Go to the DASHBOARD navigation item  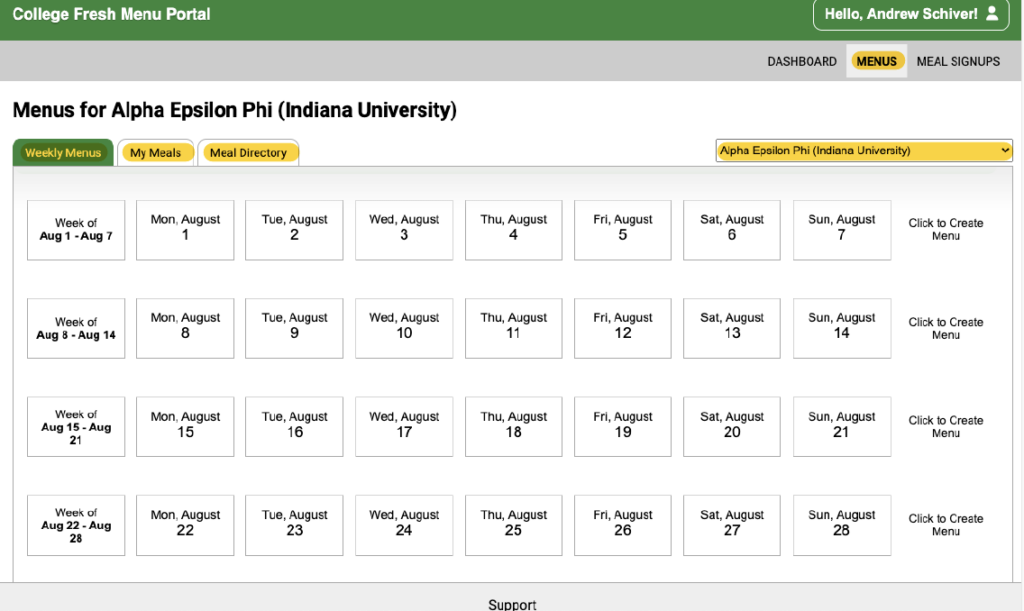(801, 61)
